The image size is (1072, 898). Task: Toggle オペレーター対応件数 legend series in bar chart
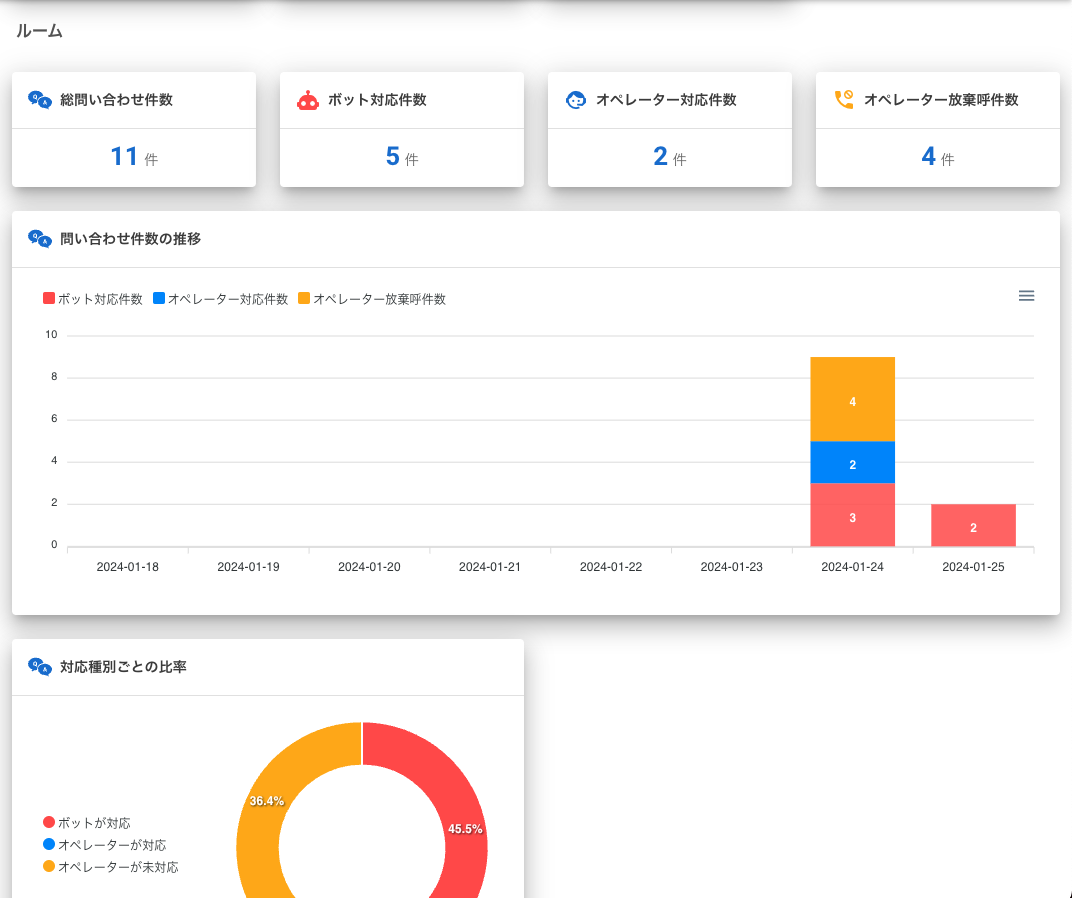click(220, 299)
